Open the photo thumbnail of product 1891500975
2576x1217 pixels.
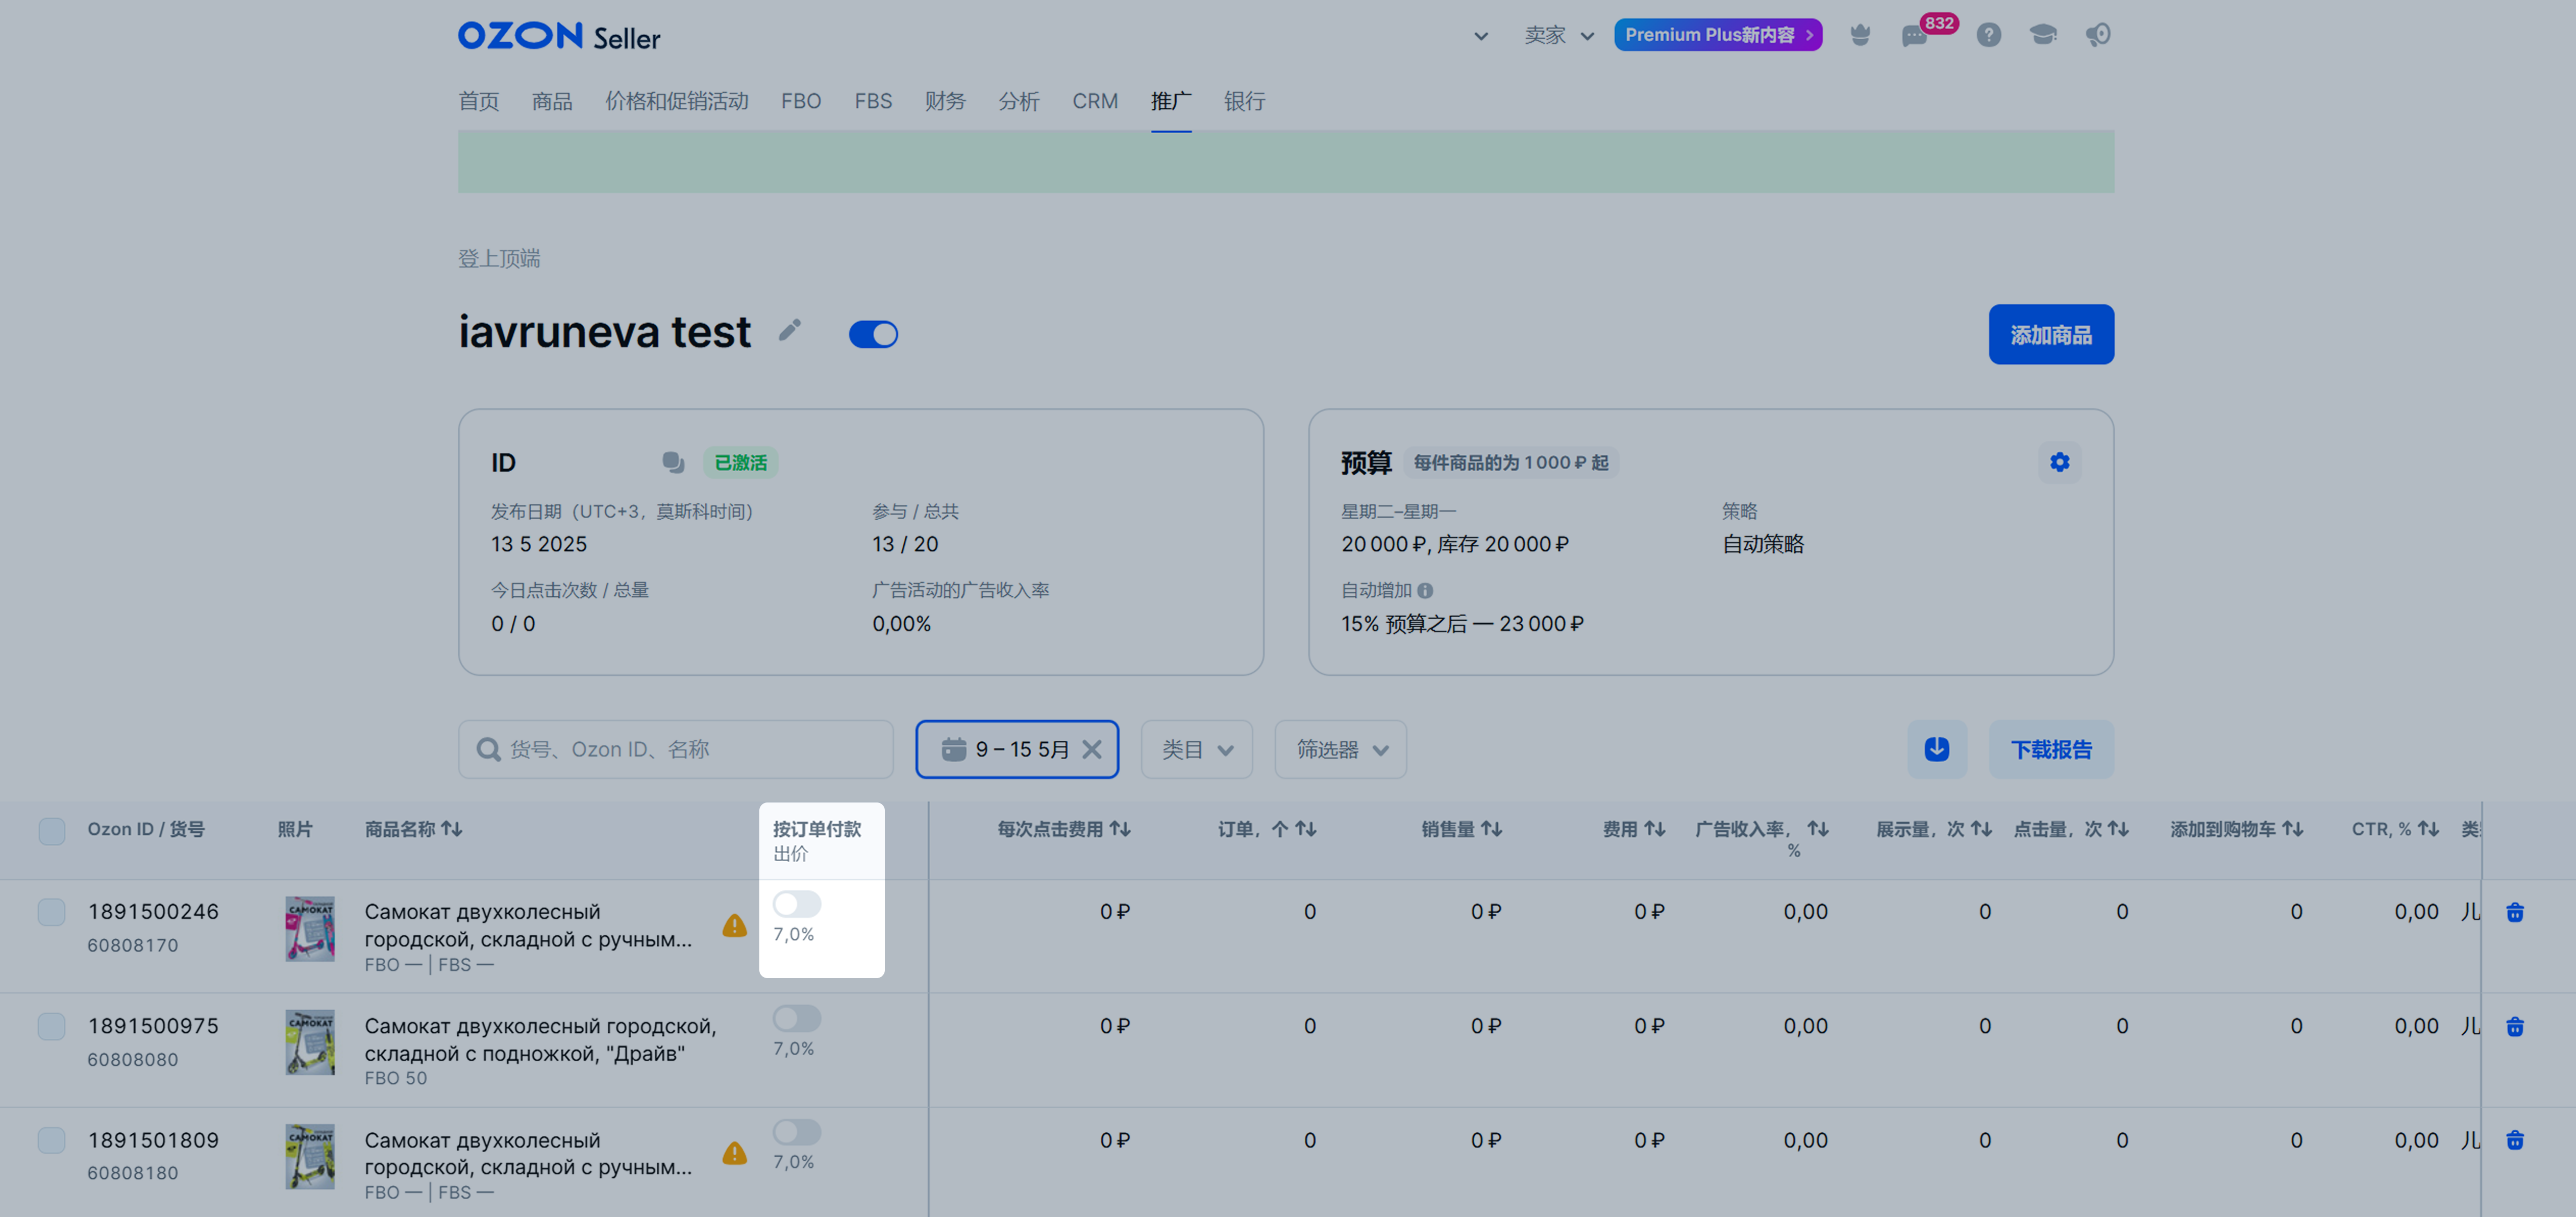[310, 1042]
